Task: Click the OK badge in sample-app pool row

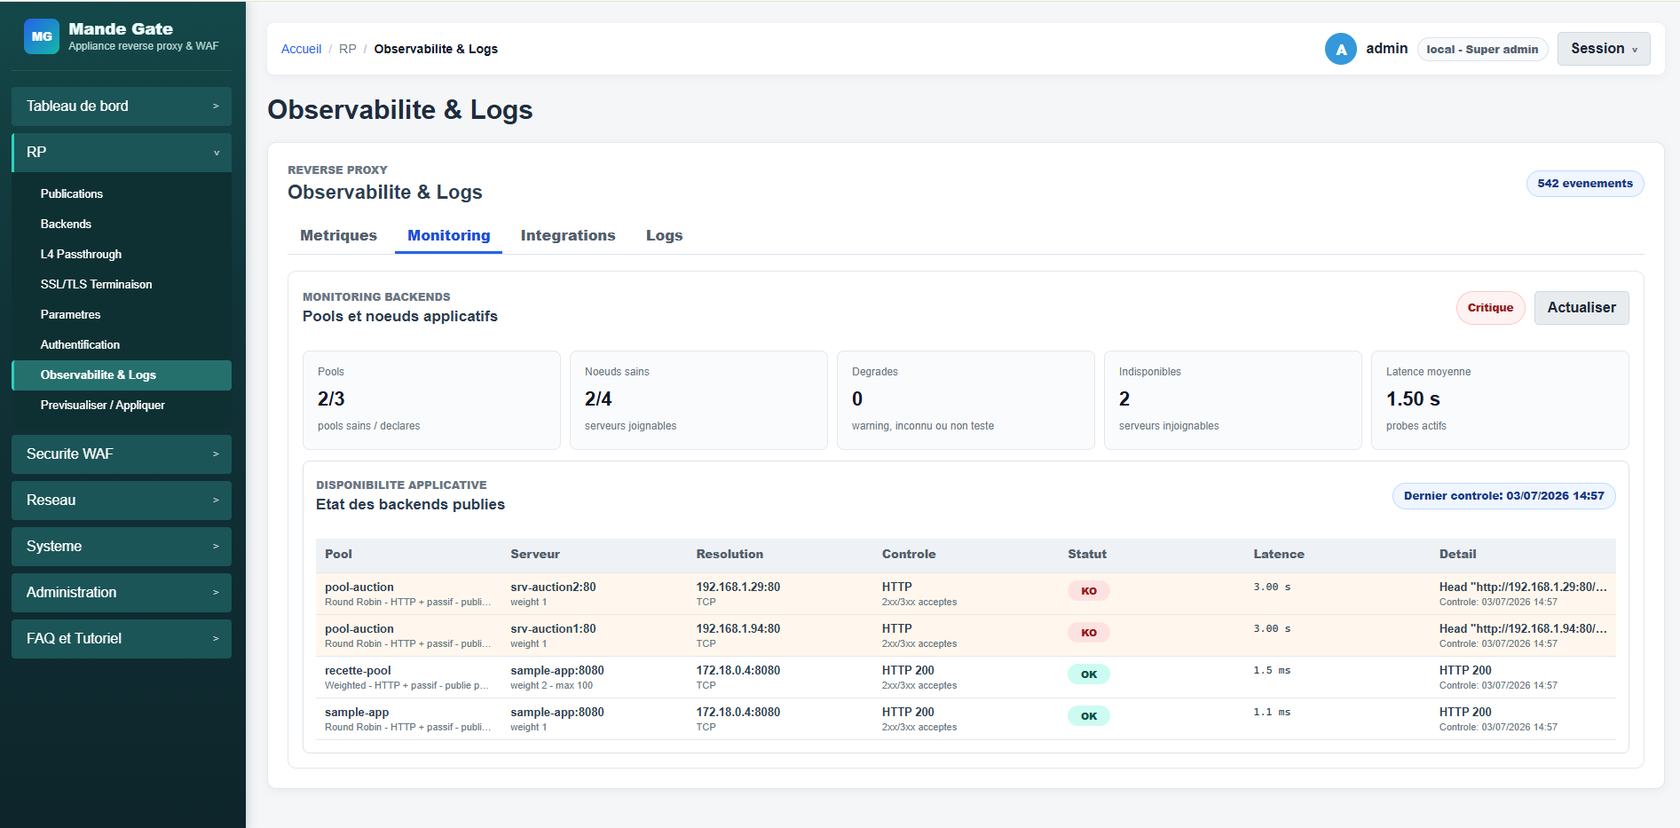Action: (1088, 716)
